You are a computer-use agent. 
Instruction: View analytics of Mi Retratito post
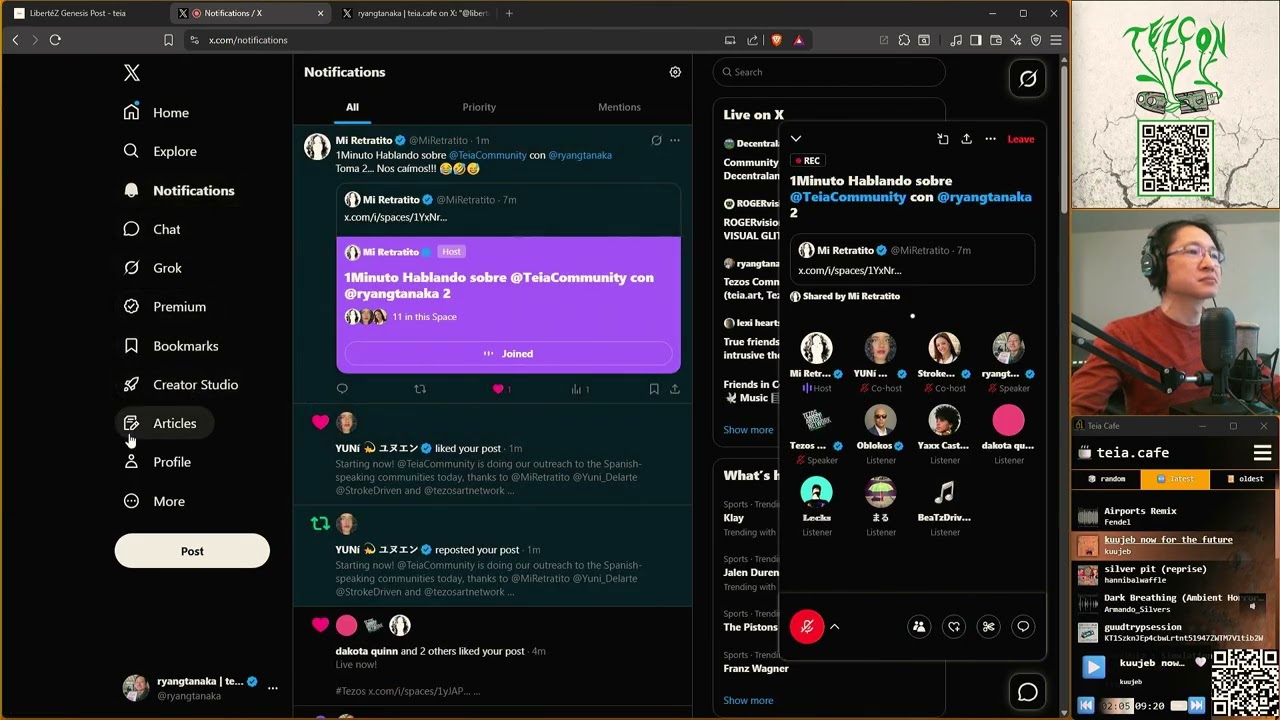pyautogui.click(x=577, y=389)
